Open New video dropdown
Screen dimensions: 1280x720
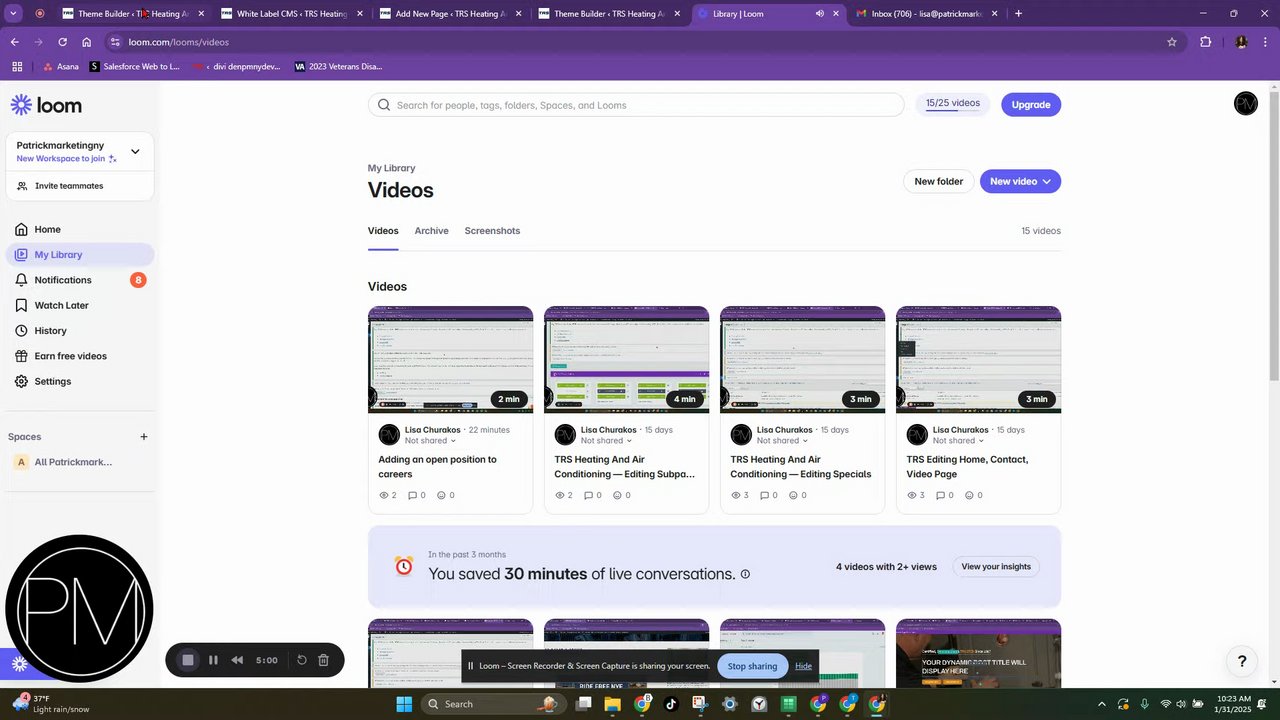1020,181
